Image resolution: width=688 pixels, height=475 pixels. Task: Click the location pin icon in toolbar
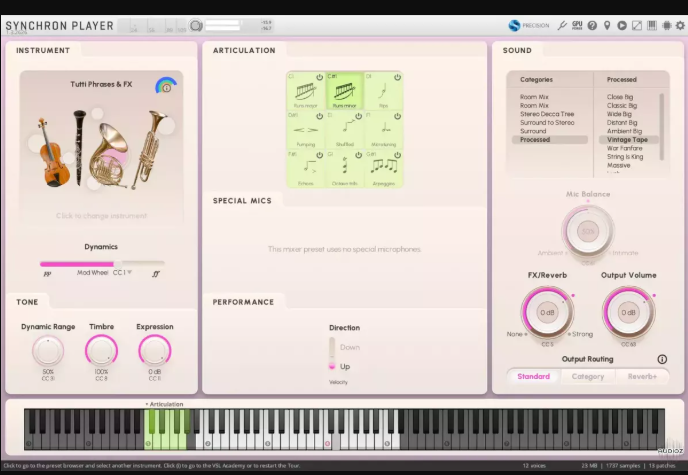[607, 25]
